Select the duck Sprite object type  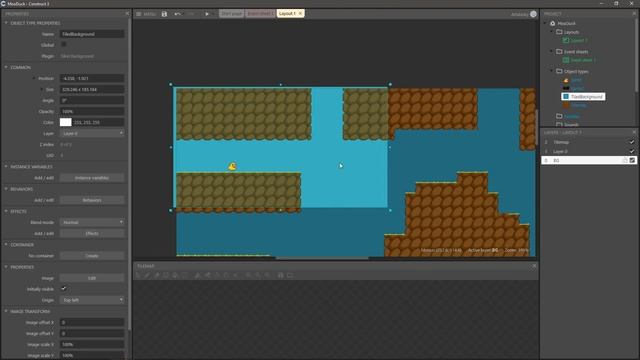[573, 80]
